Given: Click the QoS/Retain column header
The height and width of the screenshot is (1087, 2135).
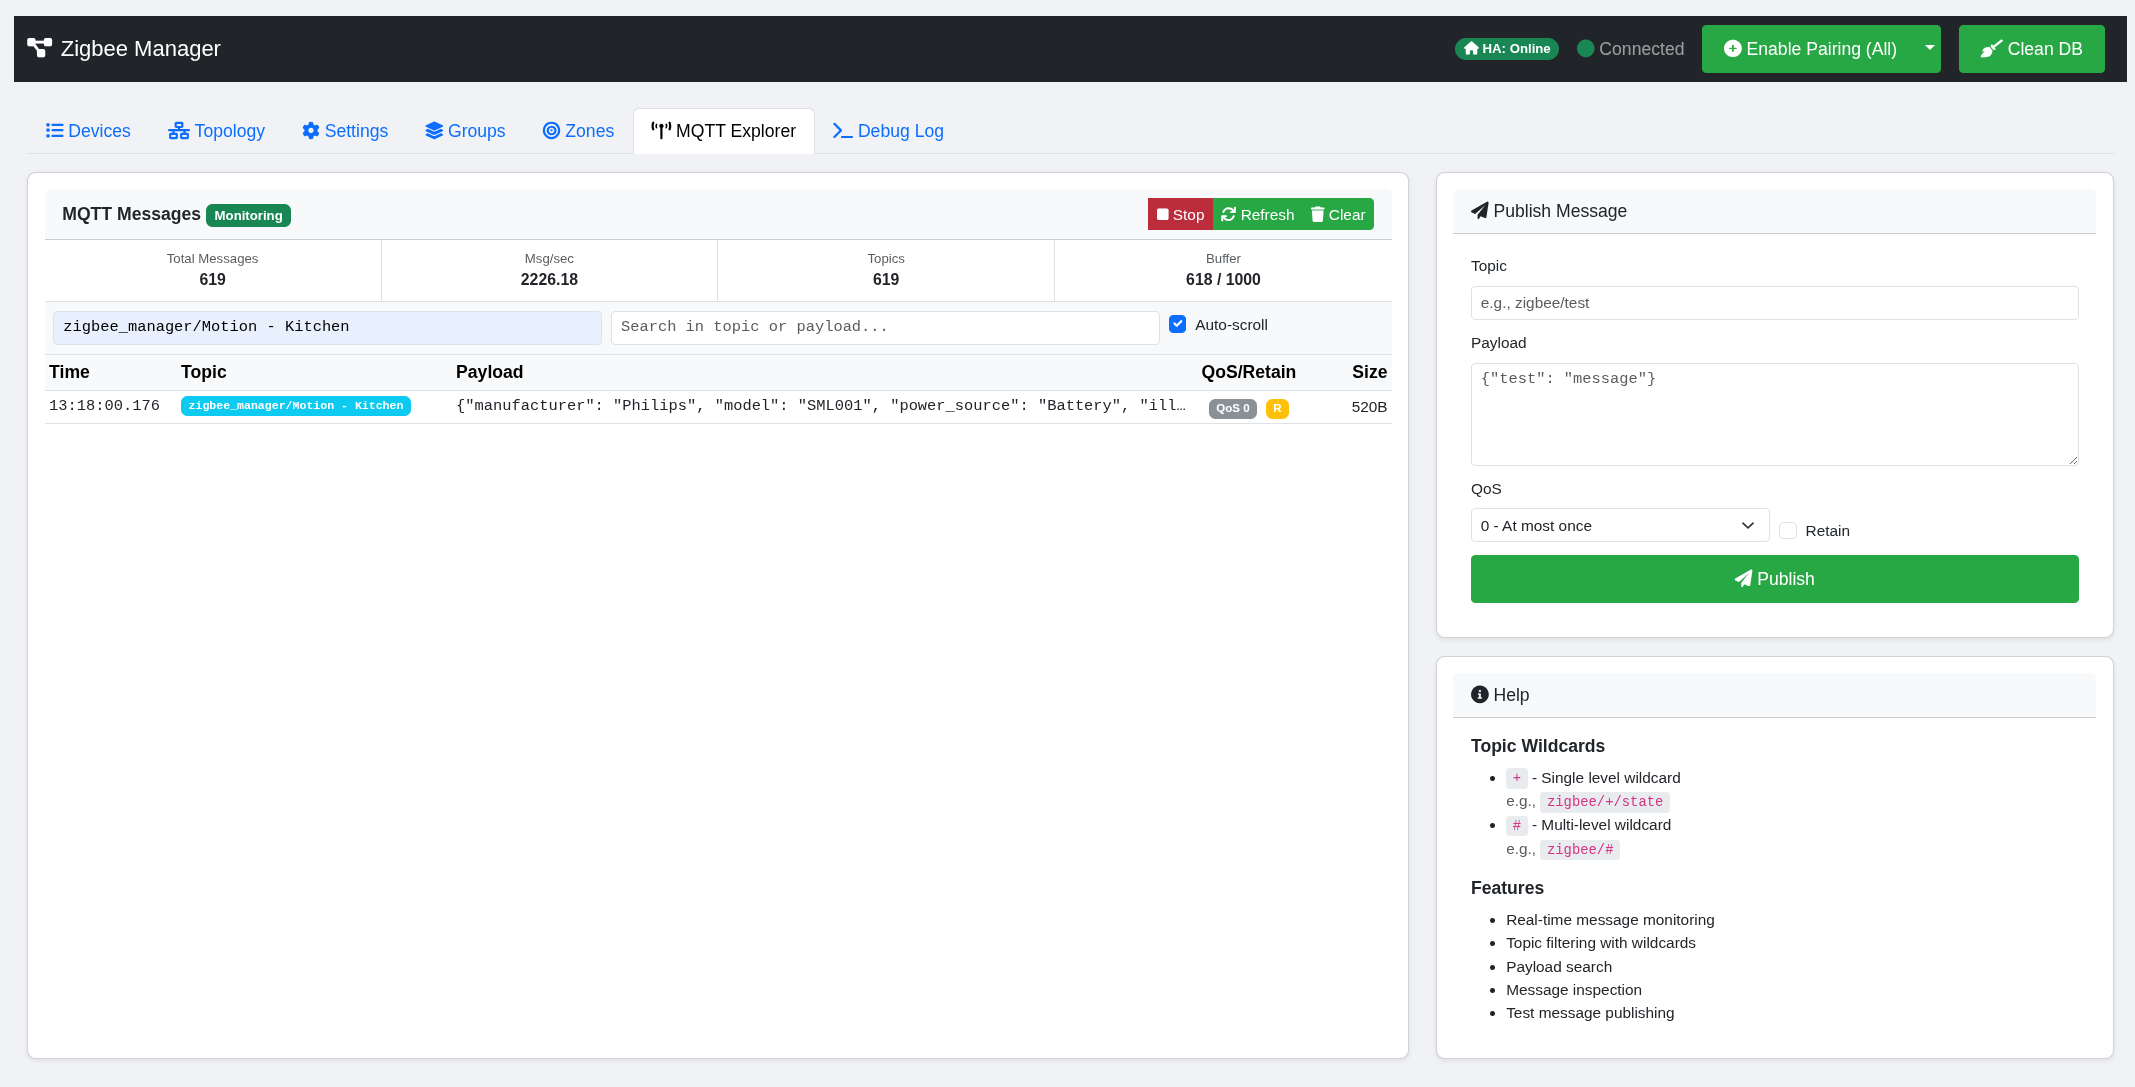Looking at the screenshot, I should click(x=1248, y=372).
